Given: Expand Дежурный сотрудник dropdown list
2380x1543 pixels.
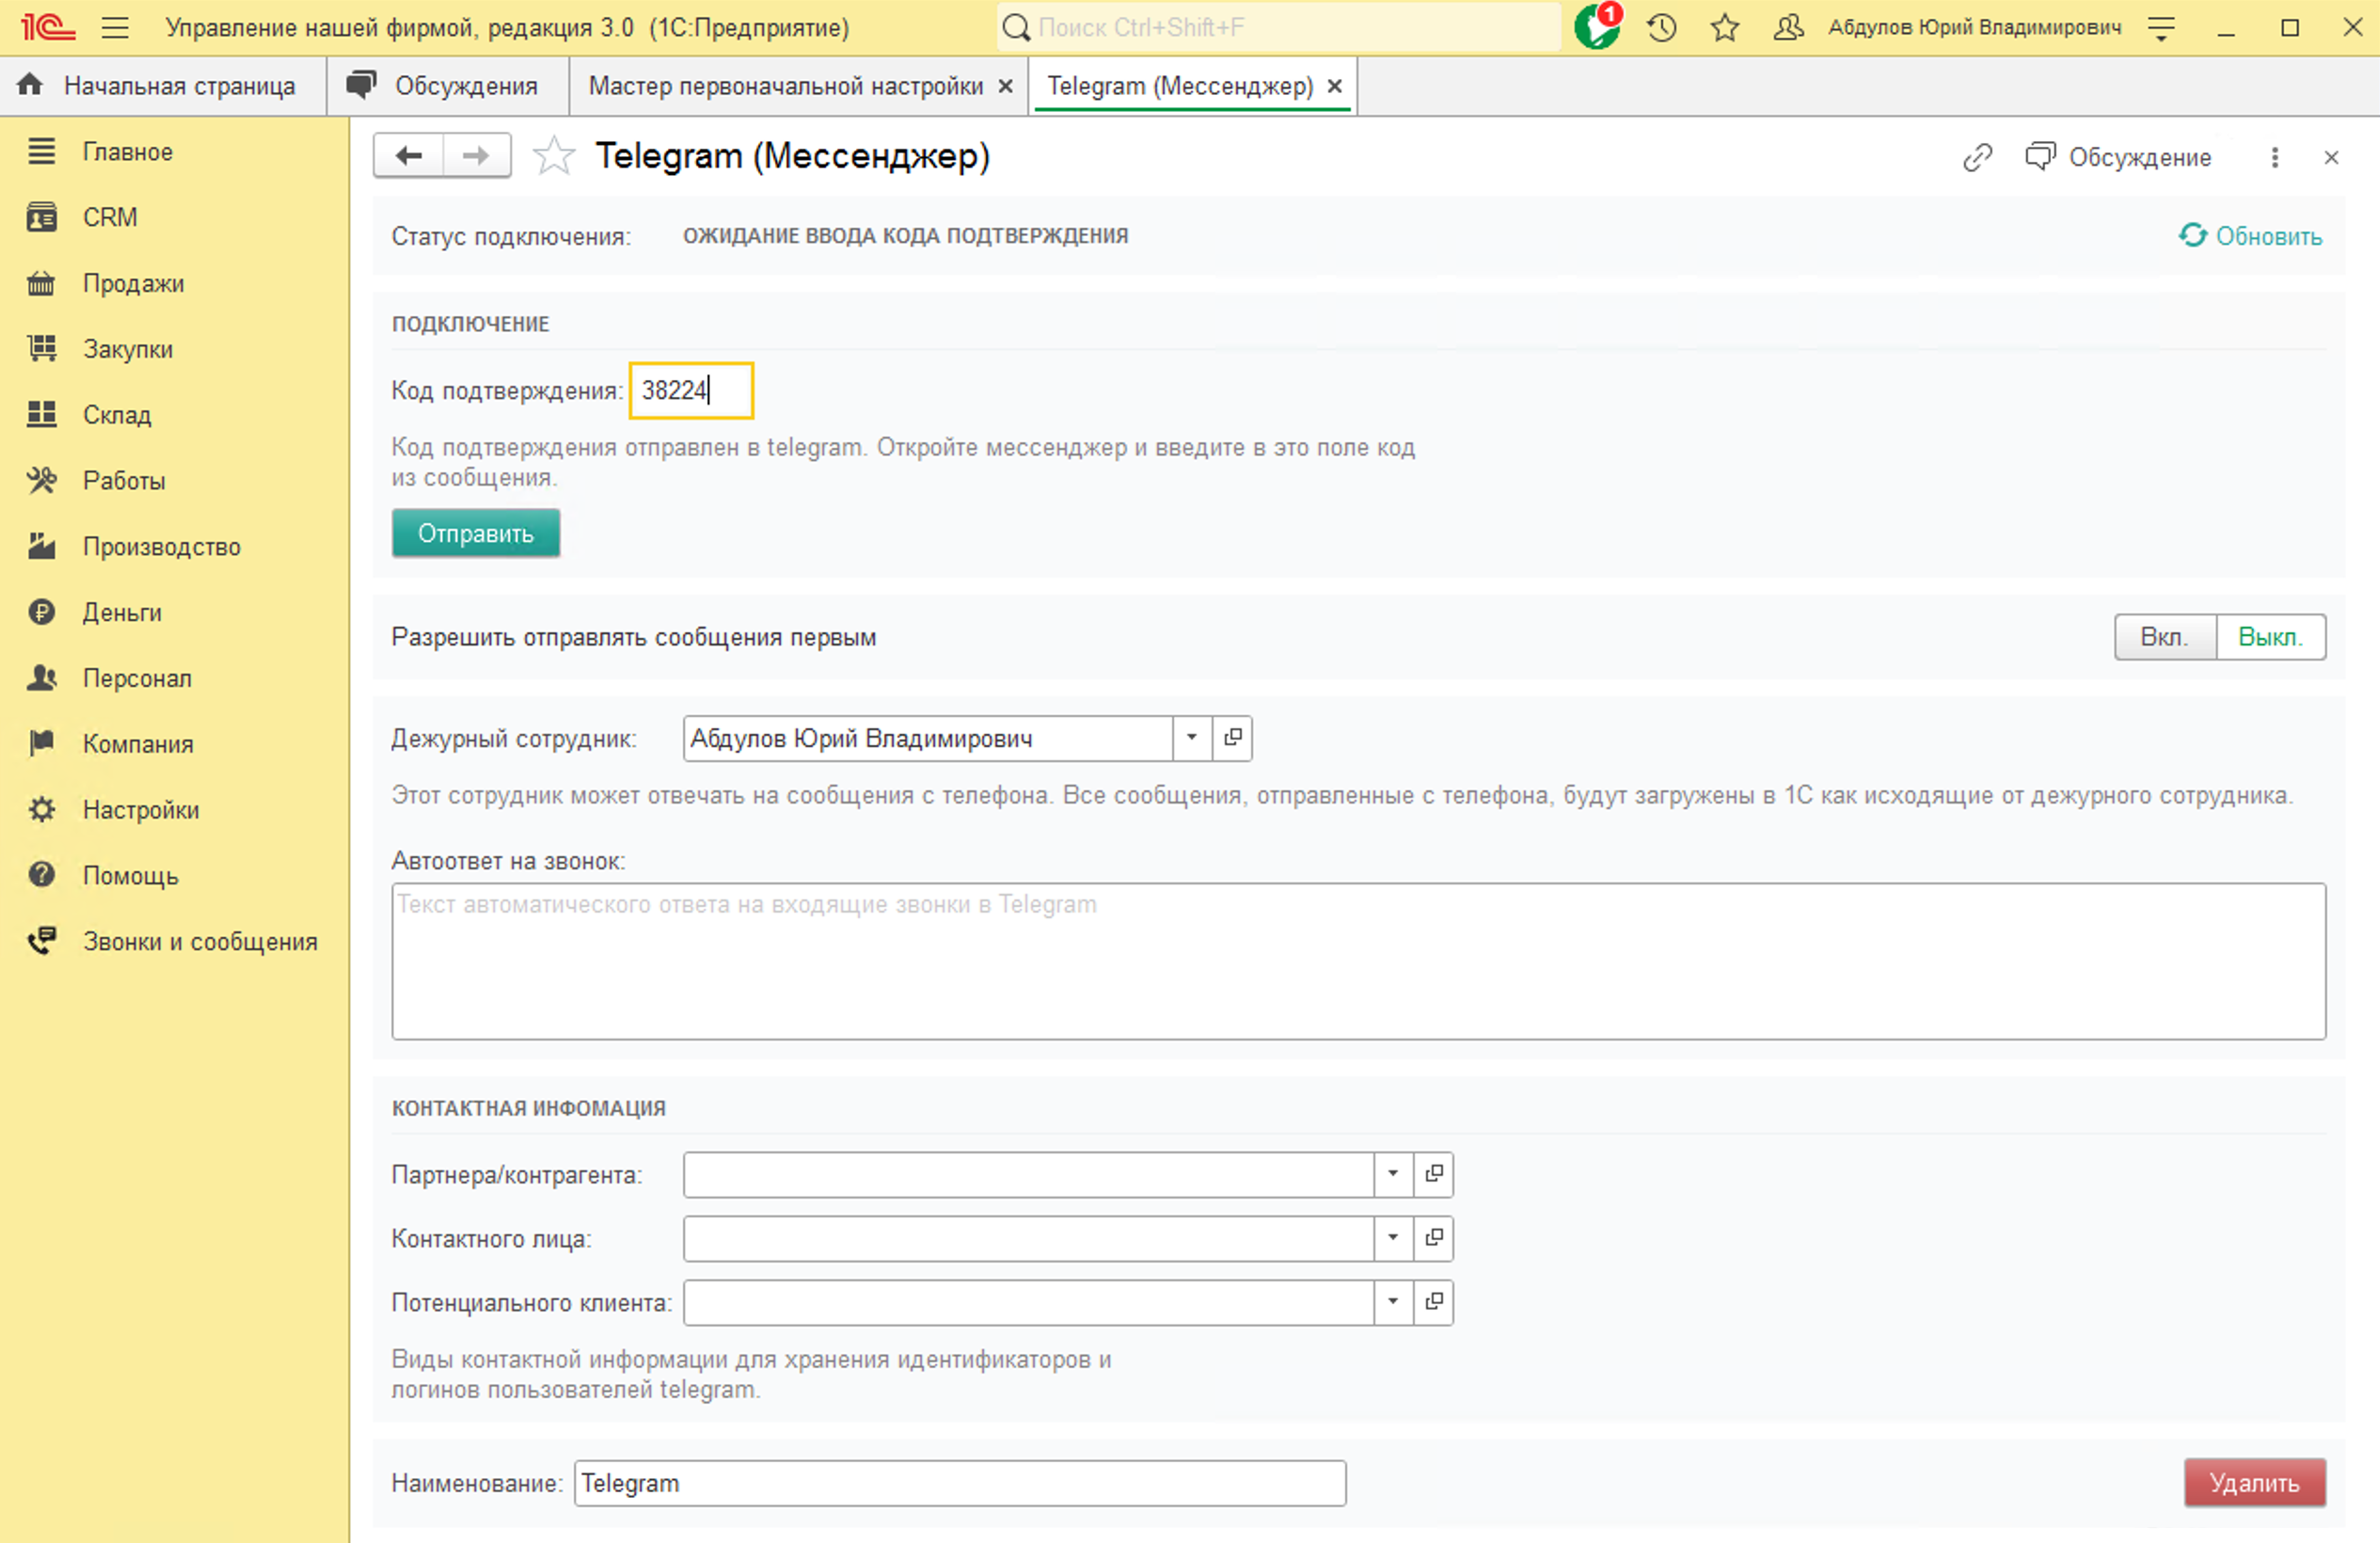Looking at the screenshot, I should pyautogui.click(x=1191, y=738).
